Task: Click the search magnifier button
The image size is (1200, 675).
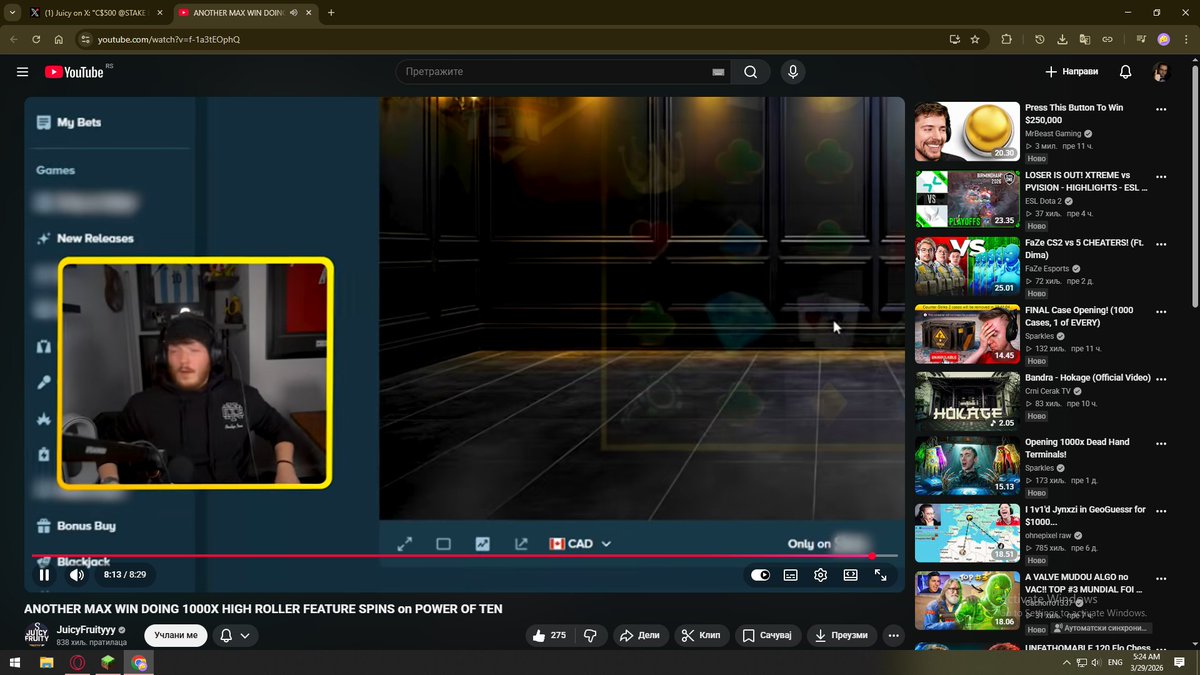Action: (x=750, y=72)
